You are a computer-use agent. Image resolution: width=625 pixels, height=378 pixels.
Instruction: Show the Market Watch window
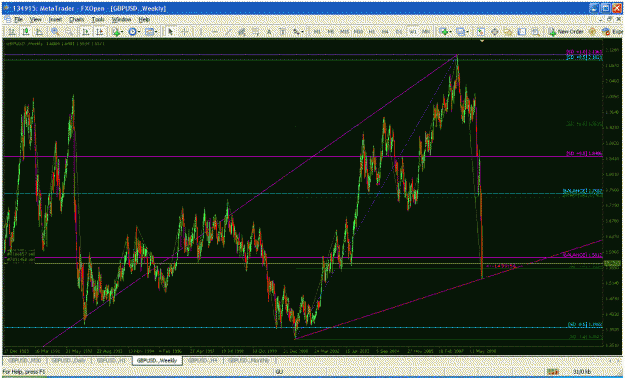click(x=481, y=32)
